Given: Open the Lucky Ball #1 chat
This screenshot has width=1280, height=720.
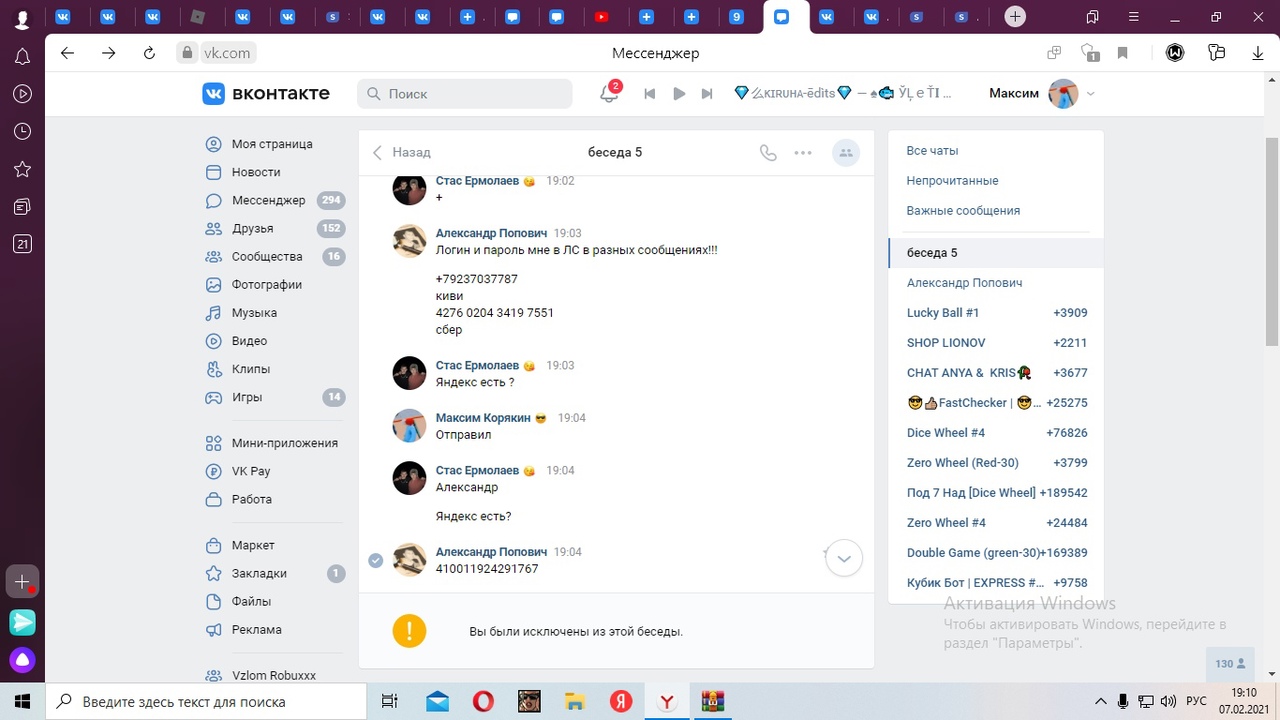Looking at the screenshot, I should click(x=943, y=313).
